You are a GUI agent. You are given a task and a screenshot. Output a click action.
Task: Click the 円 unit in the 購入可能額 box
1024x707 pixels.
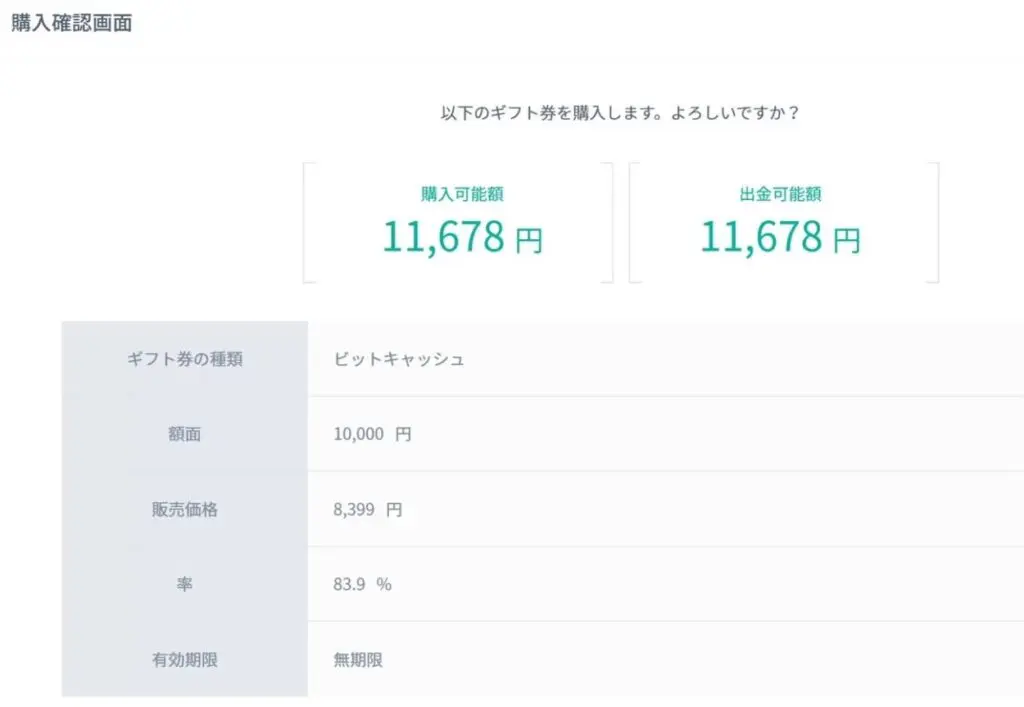pos(529,241)
